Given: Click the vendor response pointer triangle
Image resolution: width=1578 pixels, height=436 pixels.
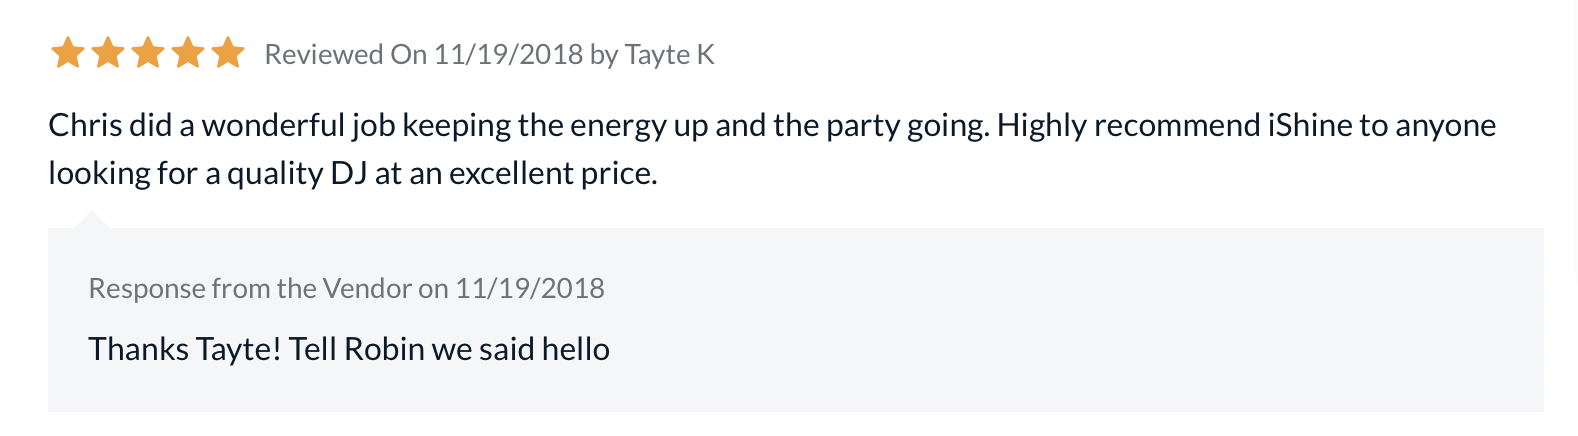Looking at the screenshot, I should pyautogui.click(x=91, y=220).
